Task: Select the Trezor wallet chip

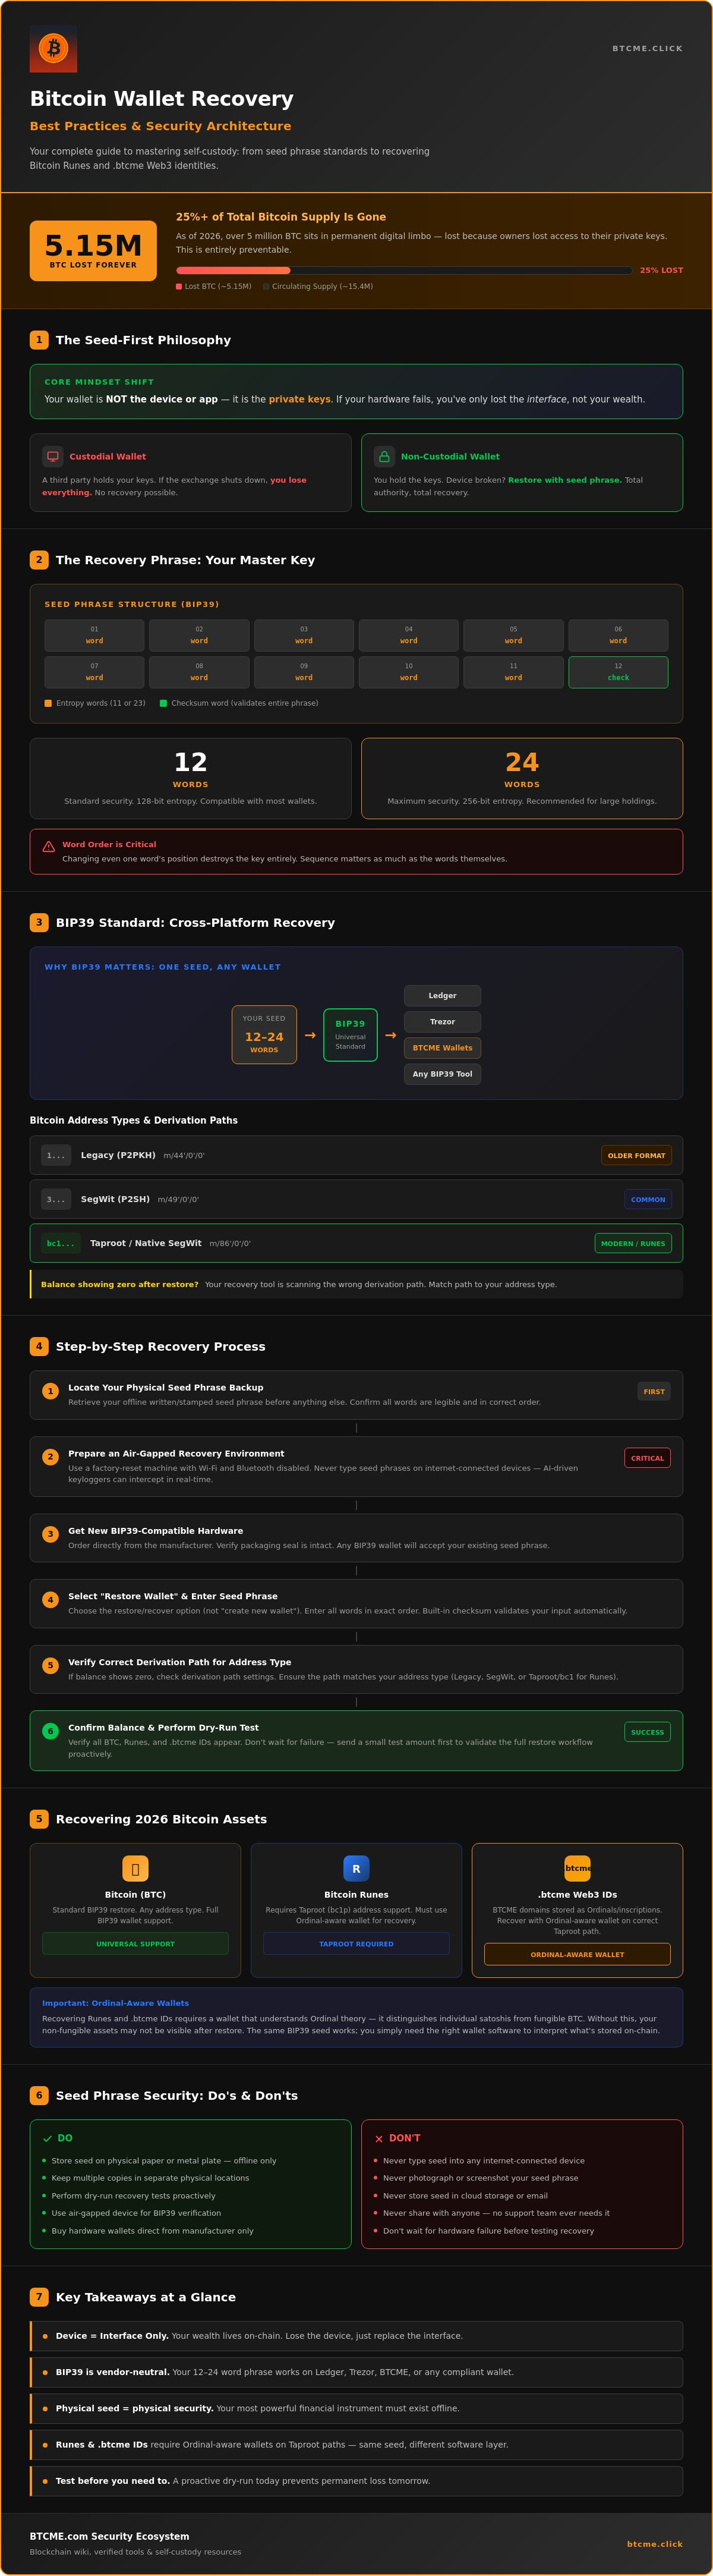Action: (442, 1022)
